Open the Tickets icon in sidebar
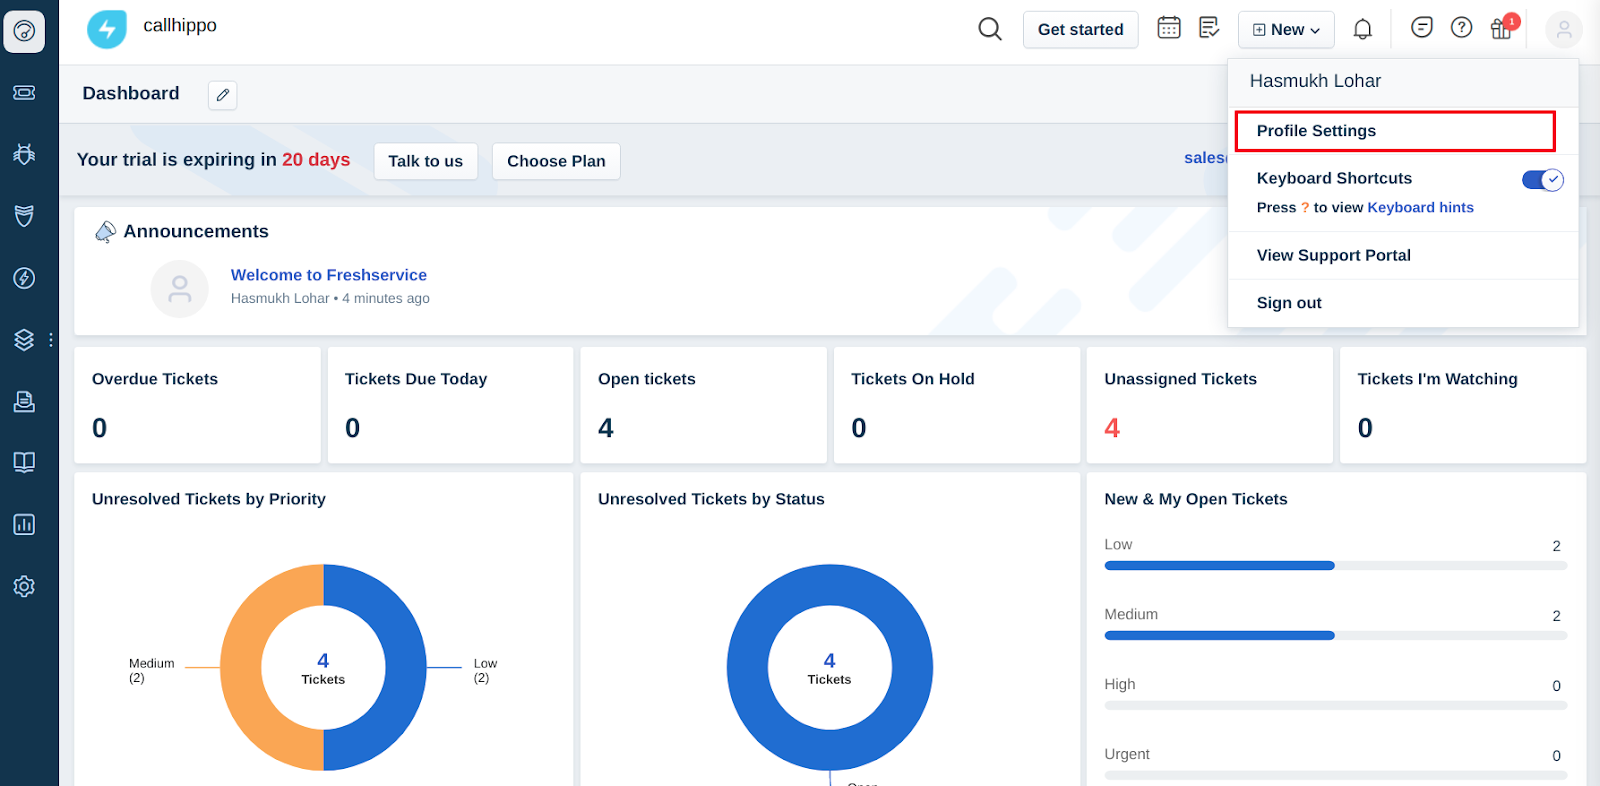The width and height of the screenshot is (1600, 786). (x=24, y=93)
